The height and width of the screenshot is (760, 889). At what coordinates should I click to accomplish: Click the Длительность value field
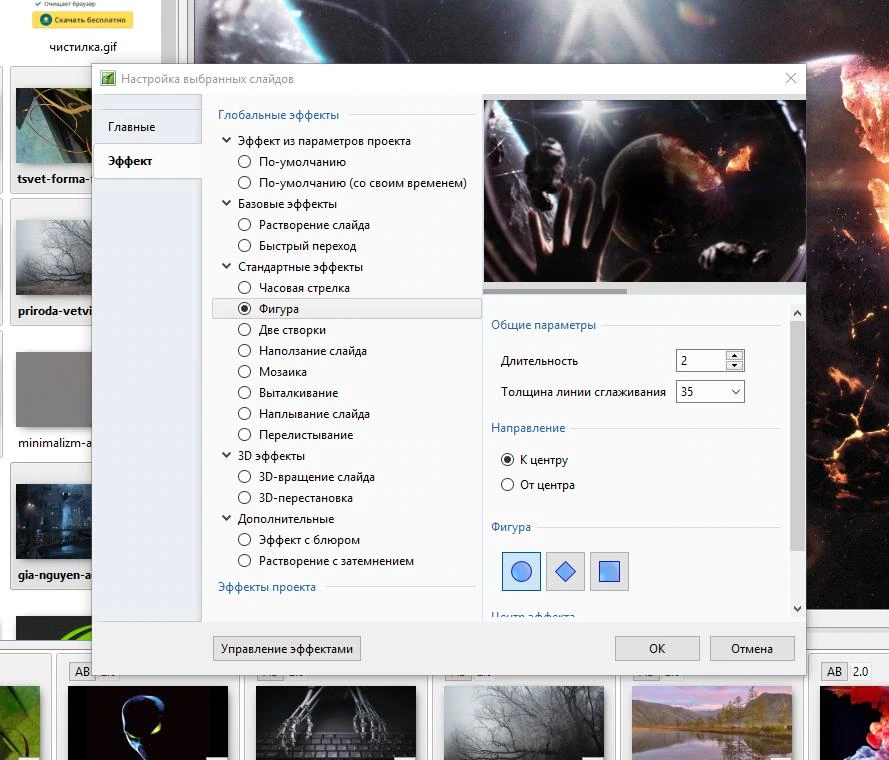701,360
